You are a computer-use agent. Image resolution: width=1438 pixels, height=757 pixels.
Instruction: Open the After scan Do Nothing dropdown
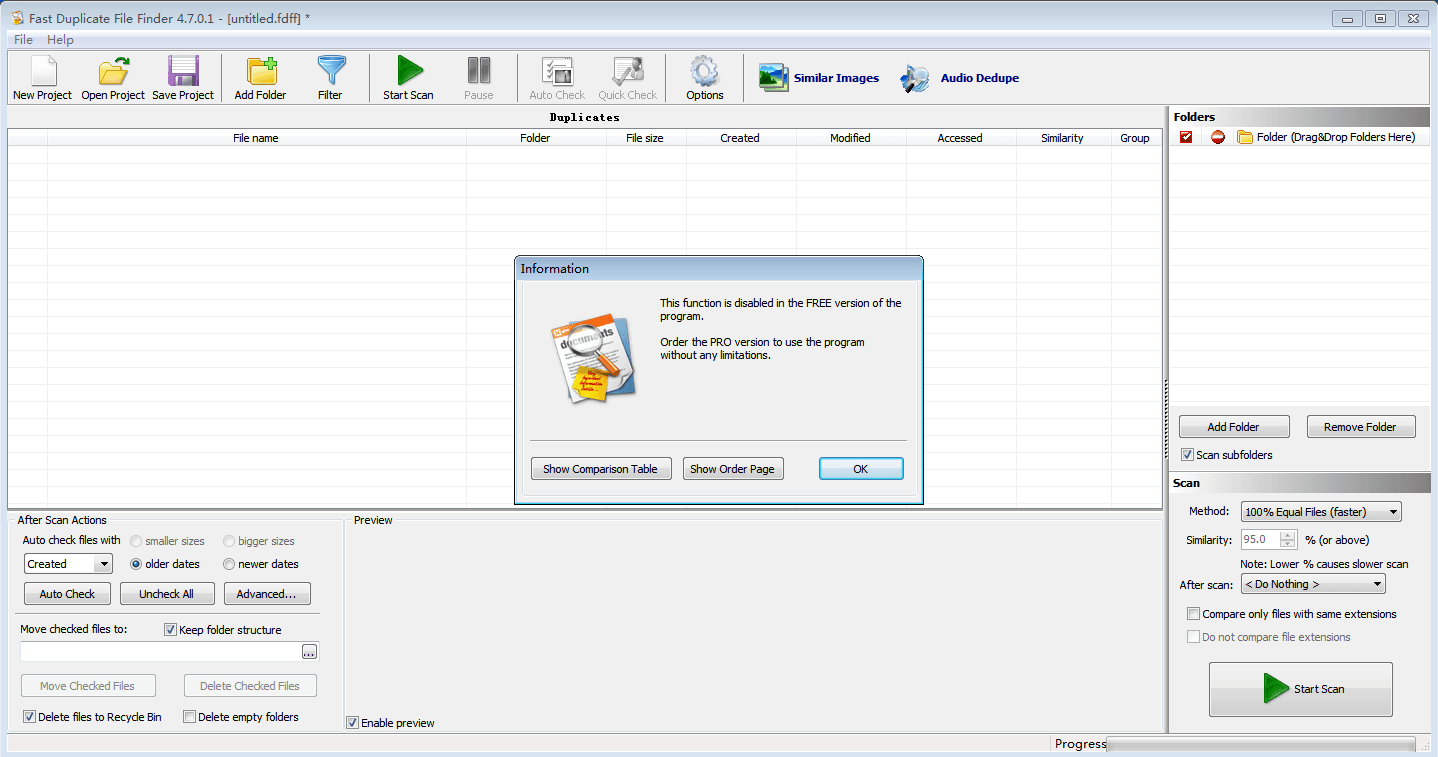[x=1313, y=584]
